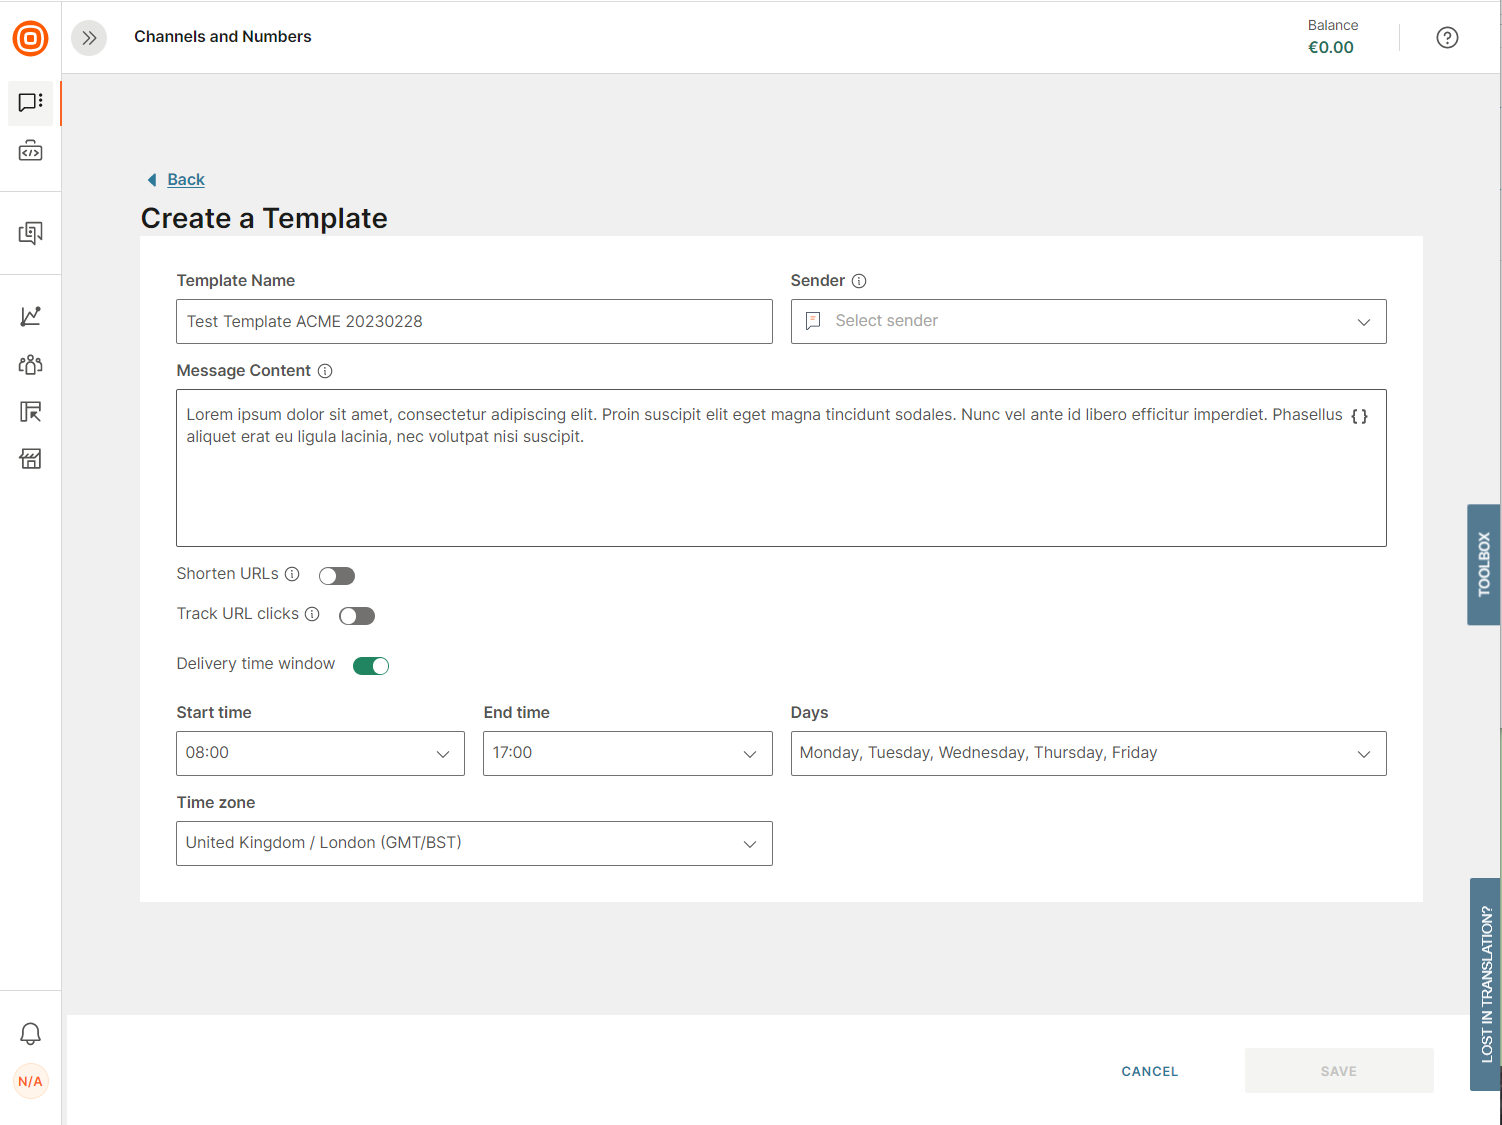Viewport: 1502px width, 1125px height.
Task: Expand the sidebar with double-chevron button
Action: [89, 38]
